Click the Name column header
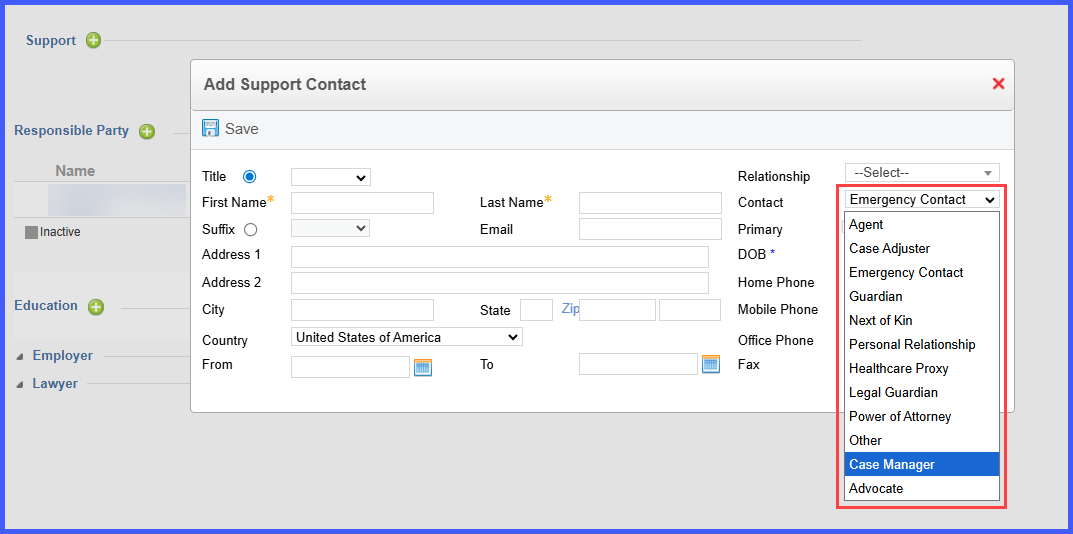 (75, 171)
